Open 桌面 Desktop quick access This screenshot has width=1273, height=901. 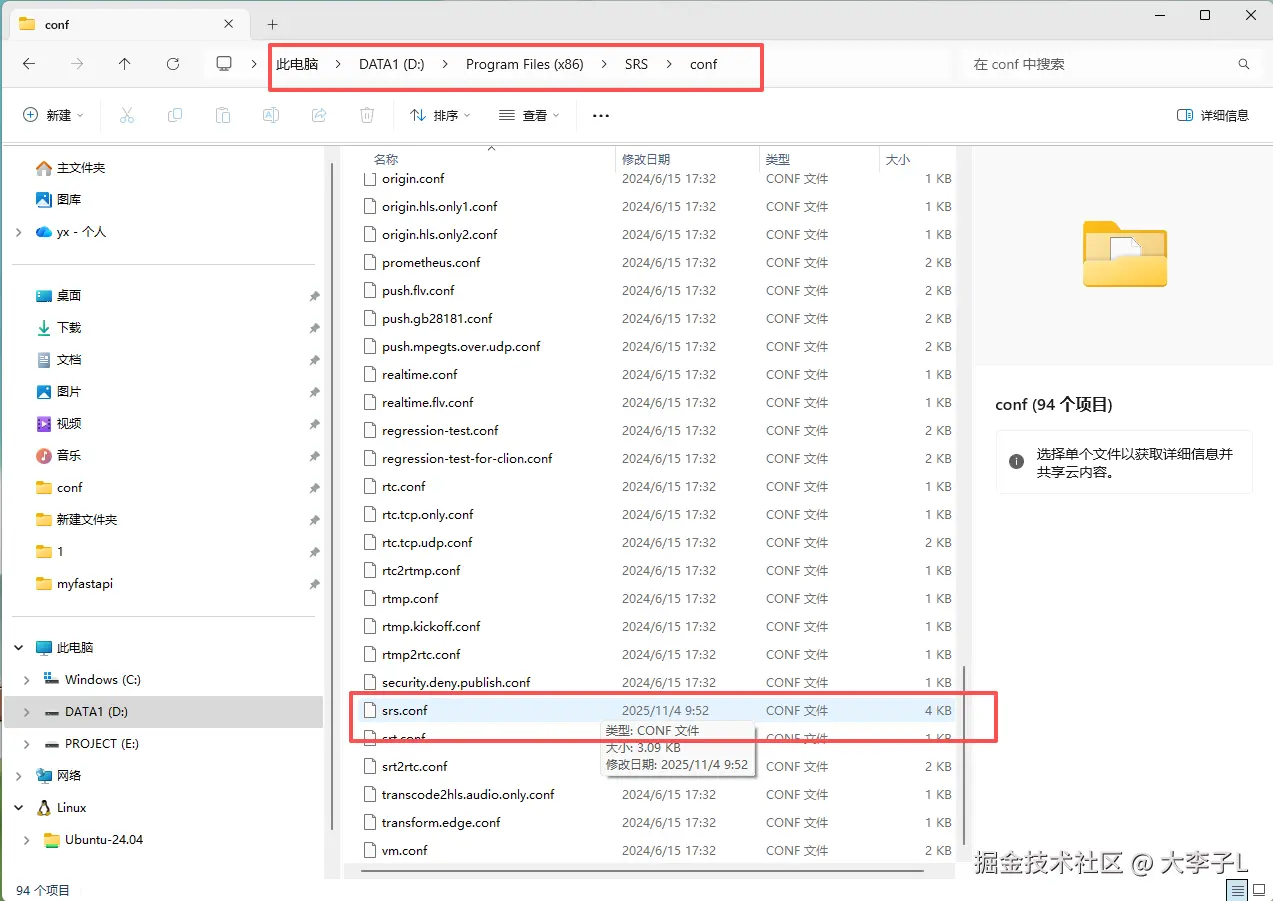(59, 296)
